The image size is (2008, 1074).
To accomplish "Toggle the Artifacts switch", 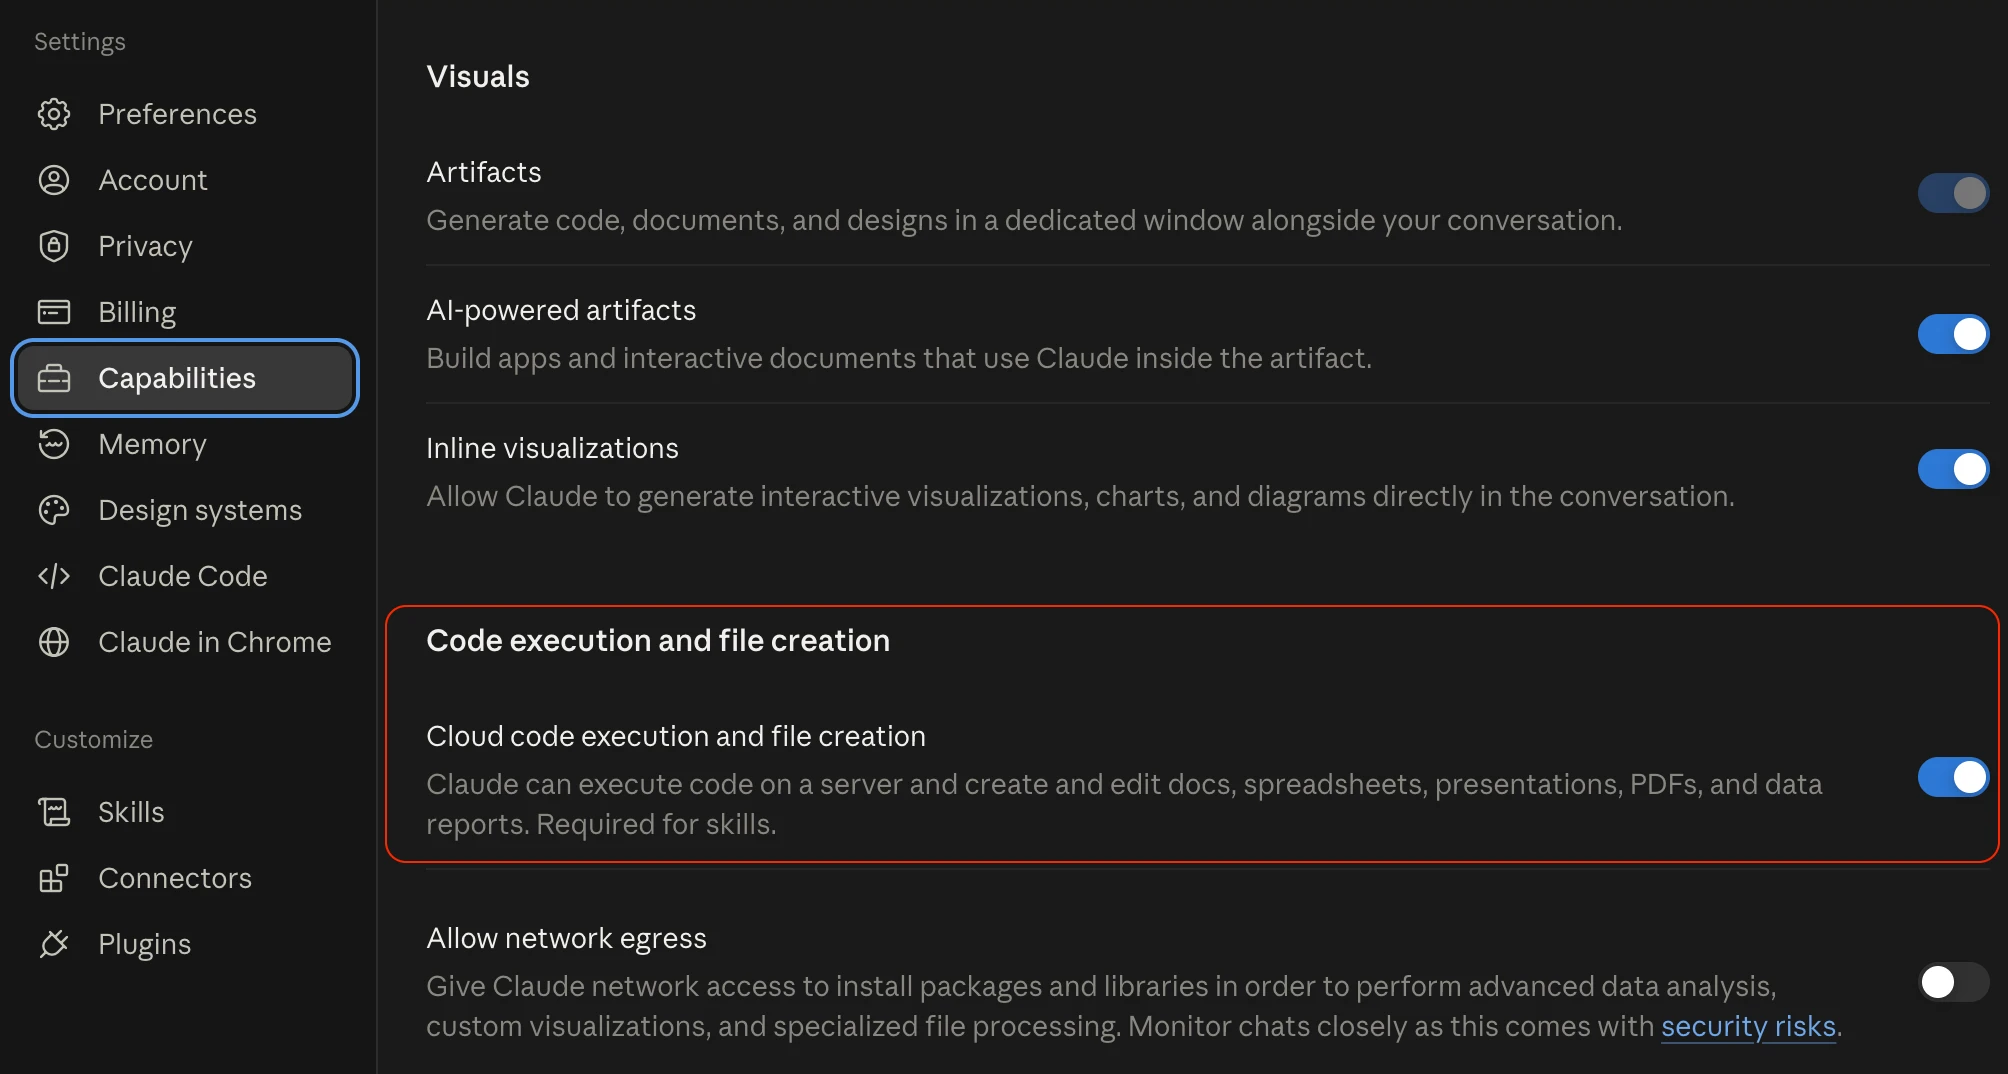I will click(1953, 193).
